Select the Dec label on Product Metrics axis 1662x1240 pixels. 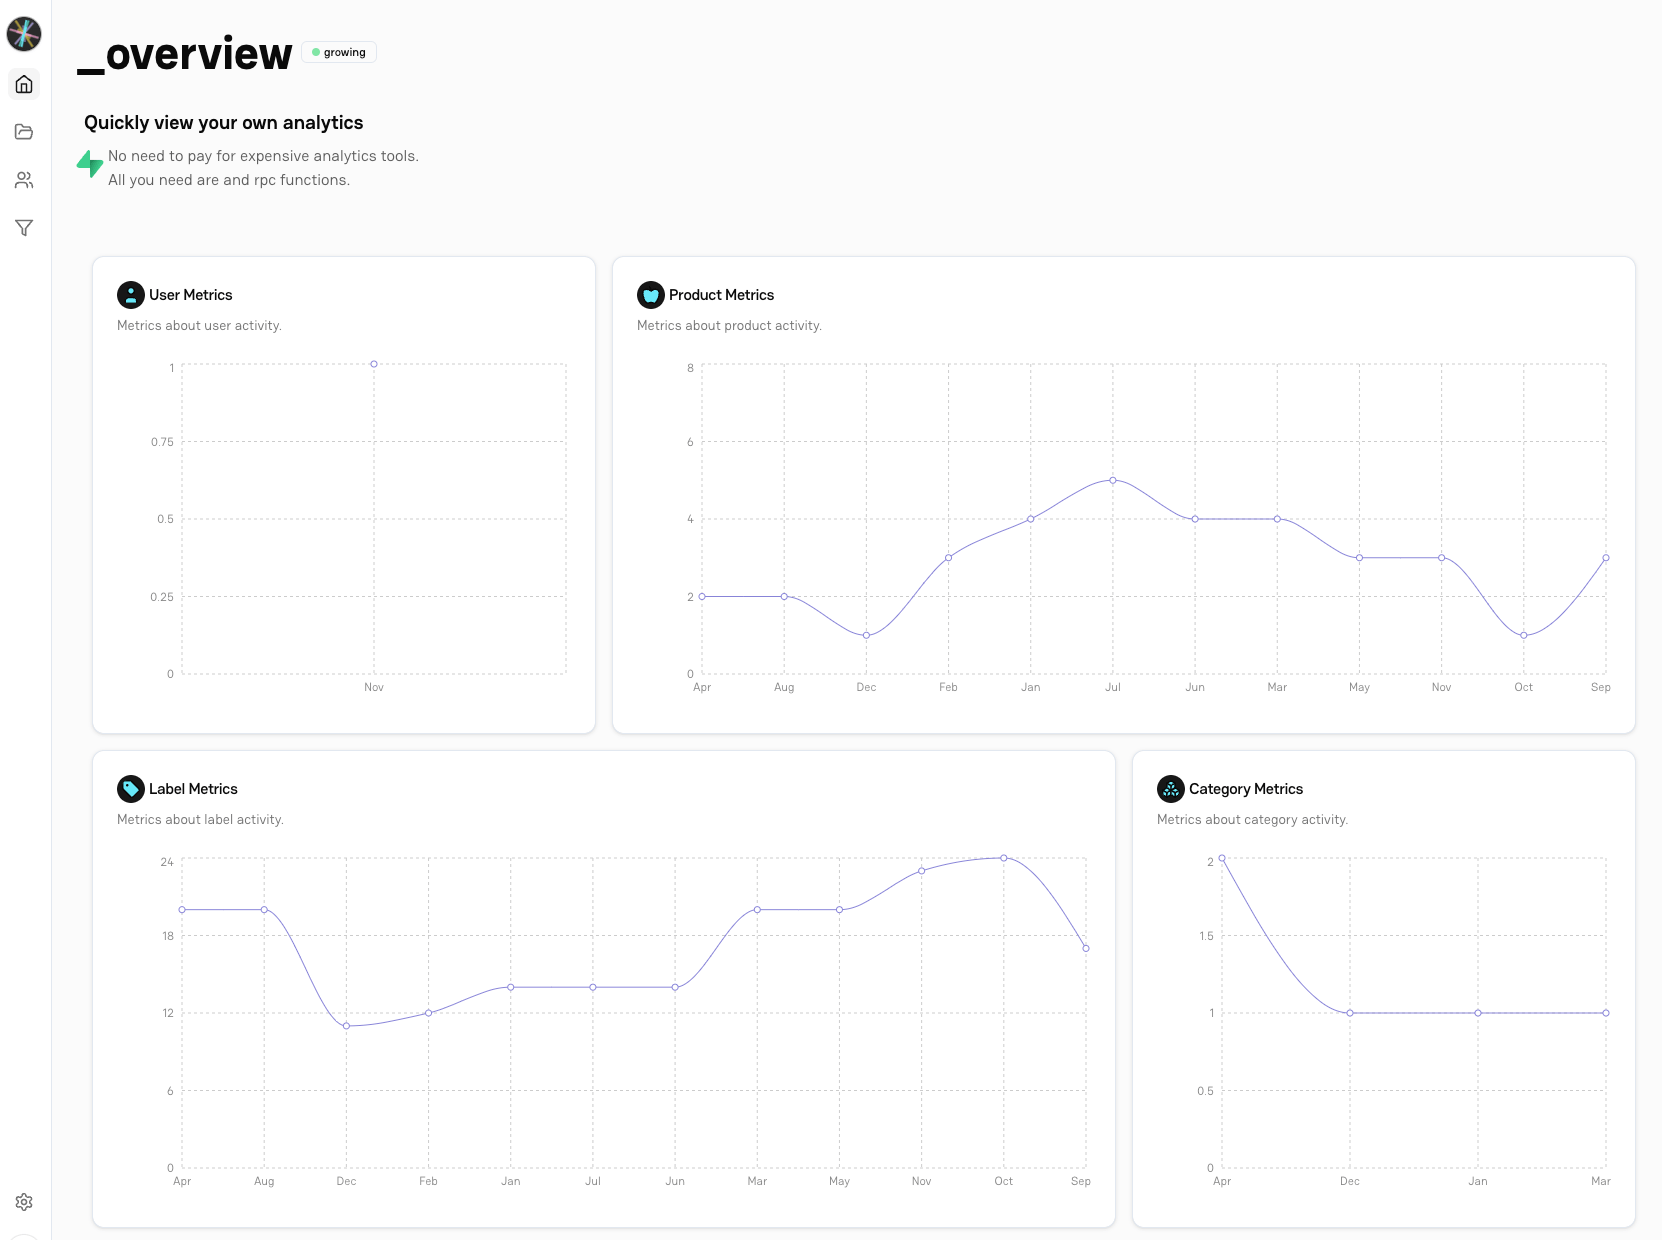pos(866,688)
